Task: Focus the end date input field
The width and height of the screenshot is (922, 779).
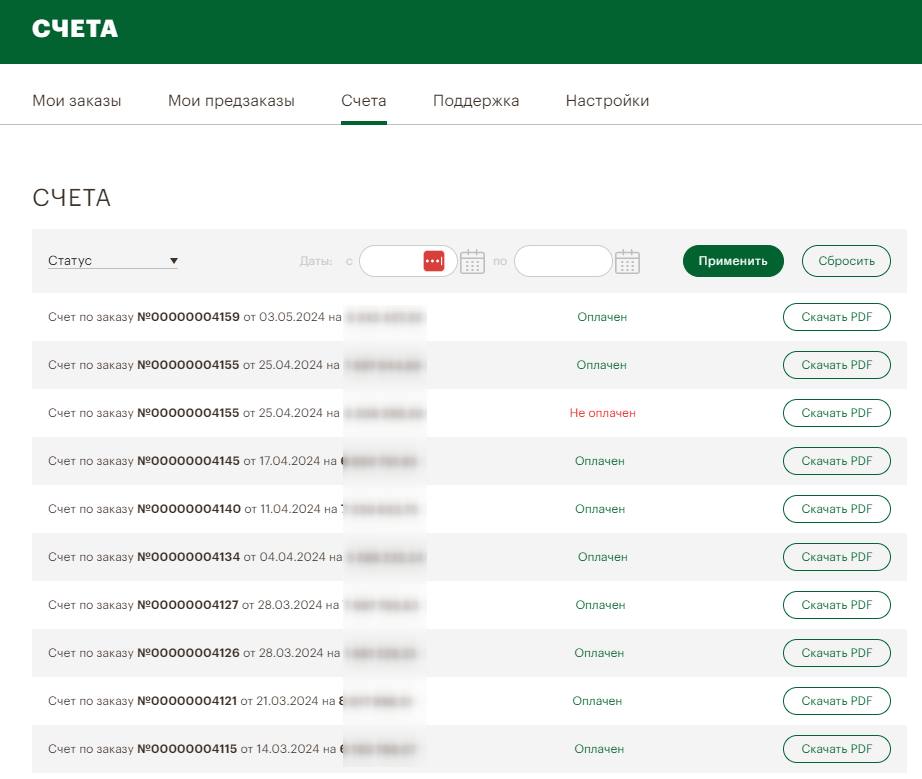Action: (x=562, y=261)
